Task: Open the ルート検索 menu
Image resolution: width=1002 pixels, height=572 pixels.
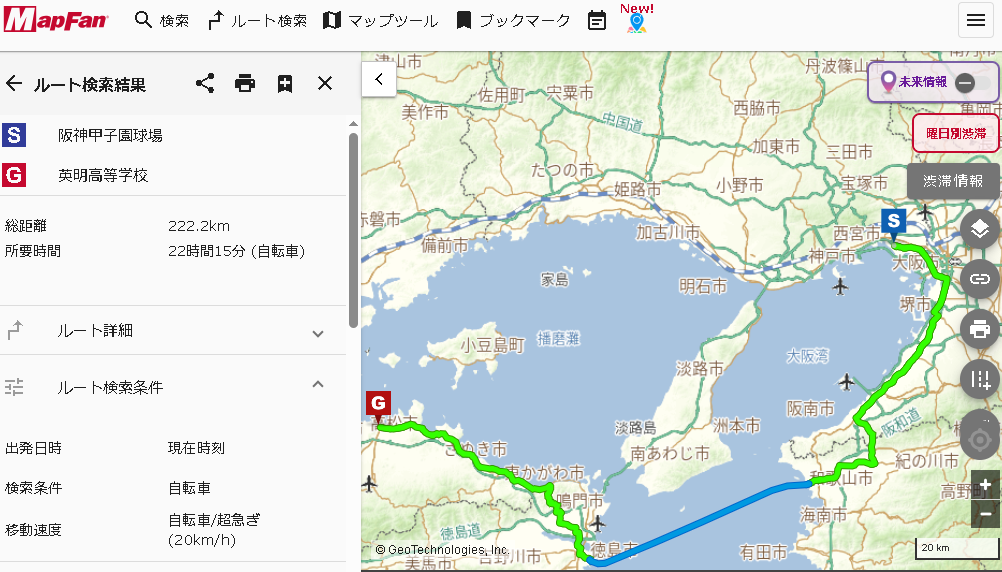Action: [x=258, y=20]
